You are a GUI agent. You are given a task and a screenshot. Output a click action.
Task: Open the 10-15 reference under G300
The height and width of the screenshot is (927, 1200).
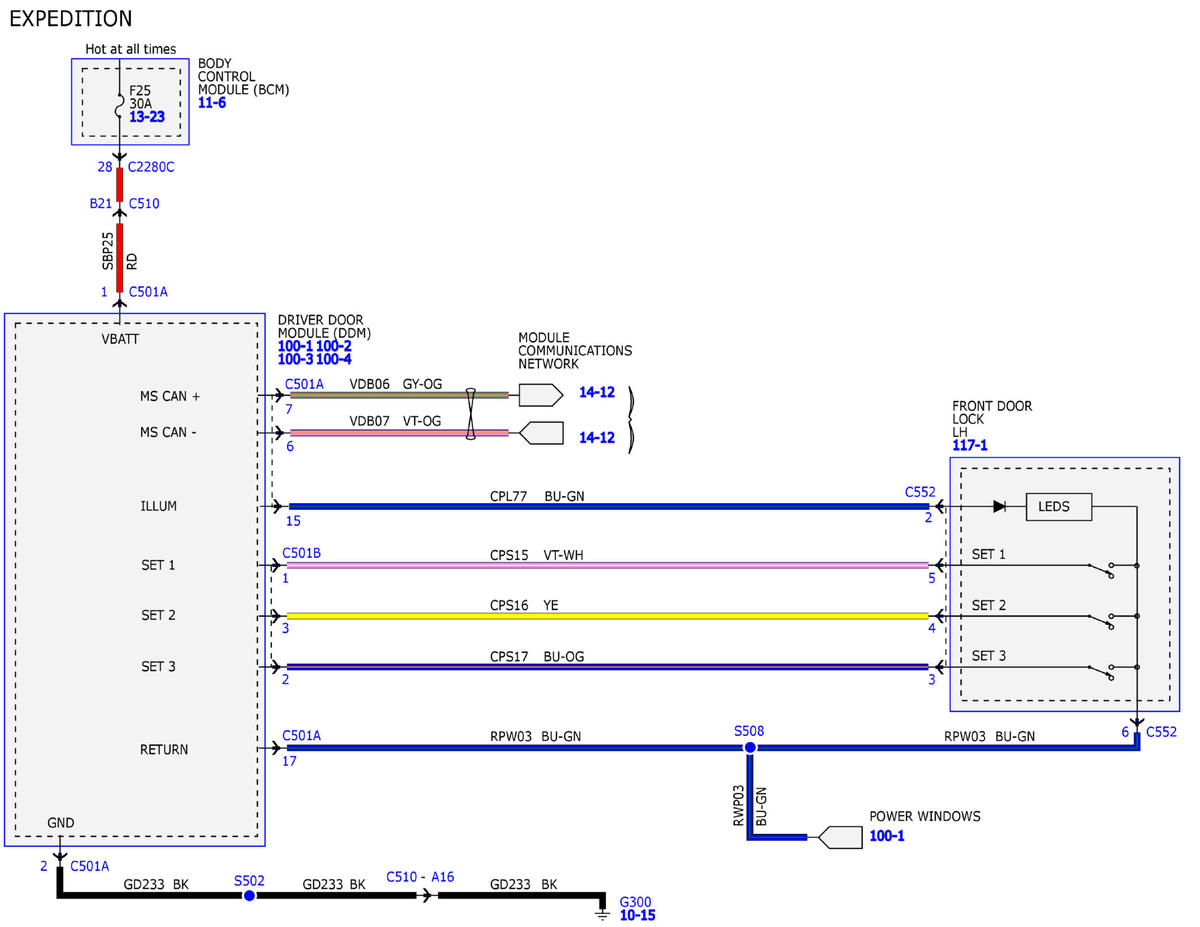(638, 915)
